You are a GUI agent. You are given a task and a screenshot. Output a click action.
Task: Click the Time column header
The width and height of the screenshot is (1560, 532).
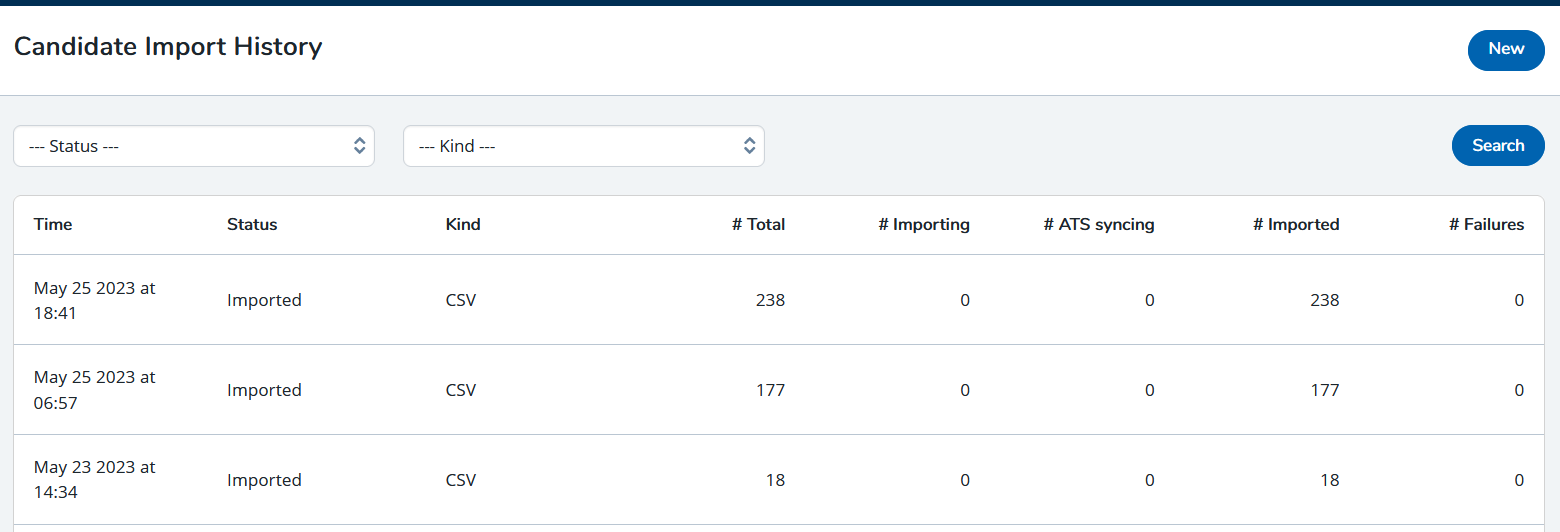53,225
